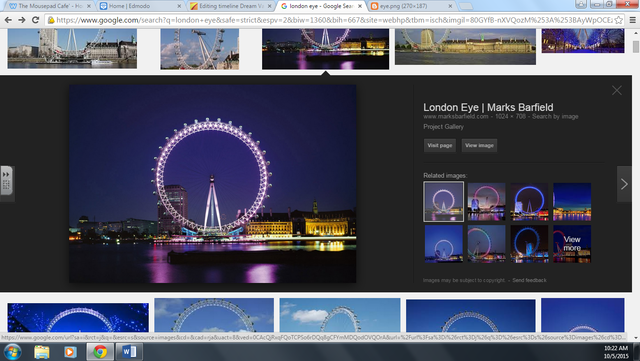Open the Chrome menu icon
The width and height of the screenshot is (640, 361).
pos(633,20)
